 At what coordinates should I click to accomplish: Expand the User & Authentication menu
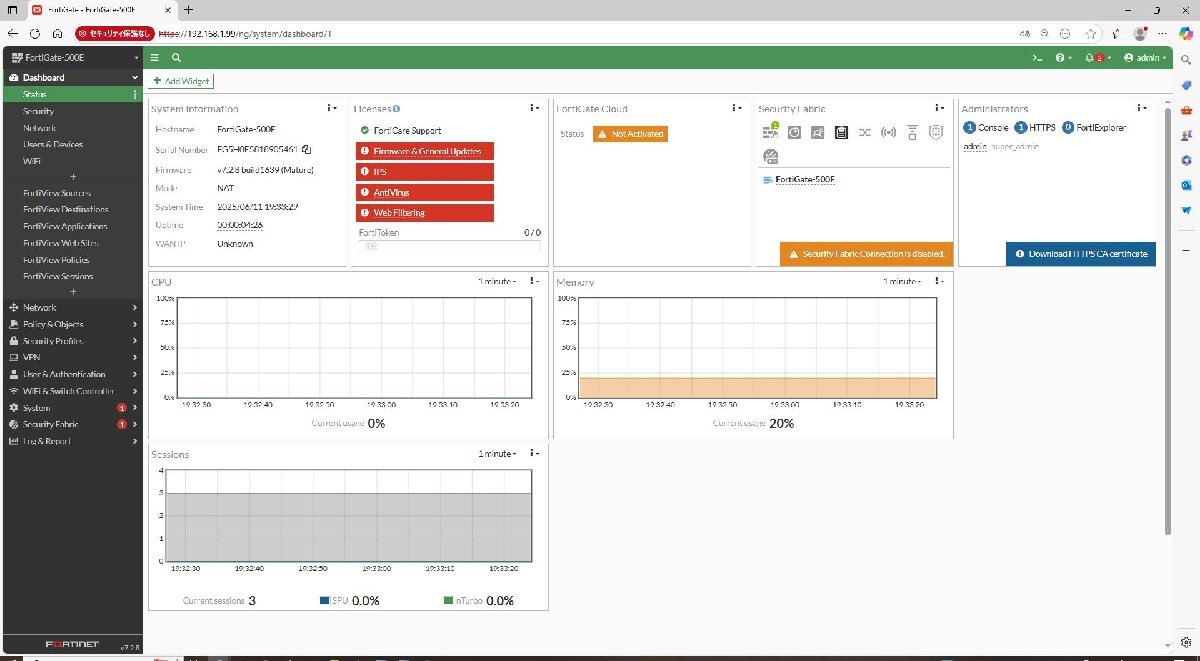coord(72,374)
